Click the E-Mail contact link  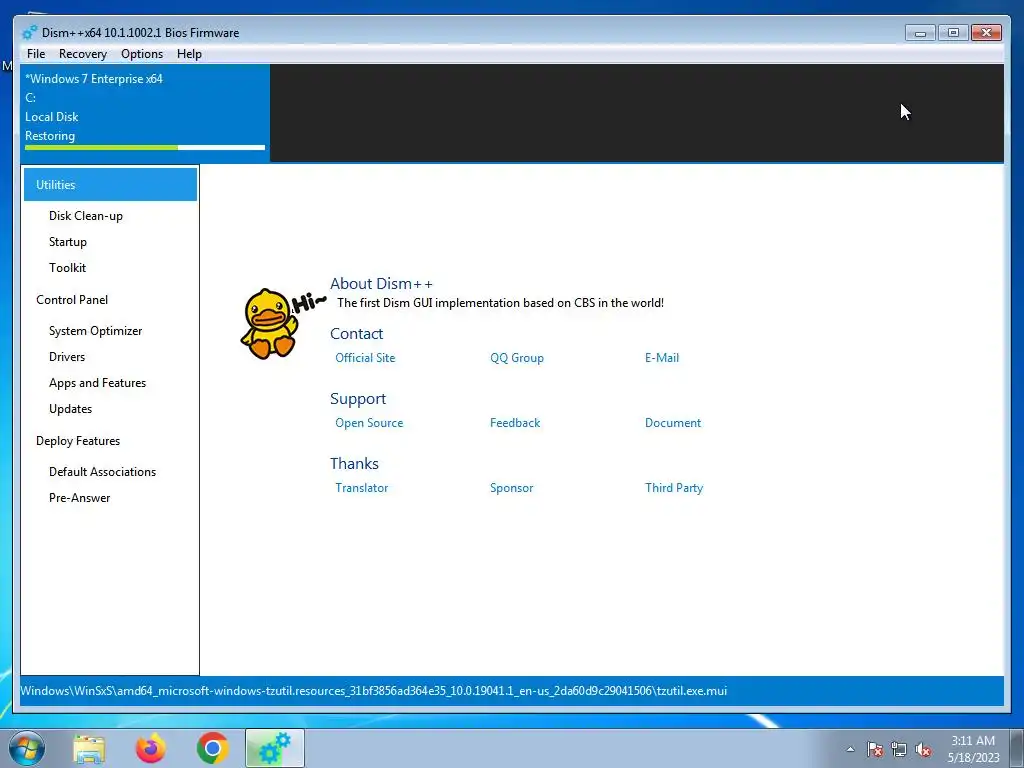(x=662, y=358)
